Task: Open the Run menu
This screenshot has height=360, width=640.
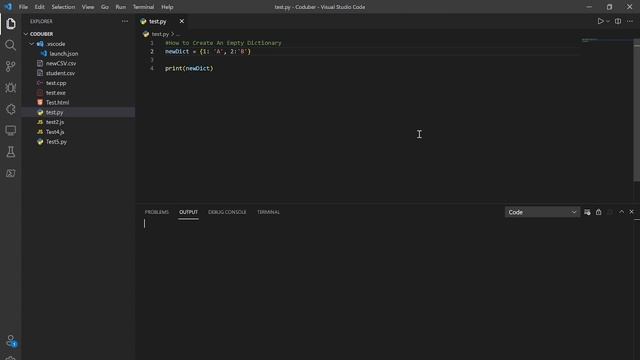Action: pyautogui.click(x=121, y=7)
